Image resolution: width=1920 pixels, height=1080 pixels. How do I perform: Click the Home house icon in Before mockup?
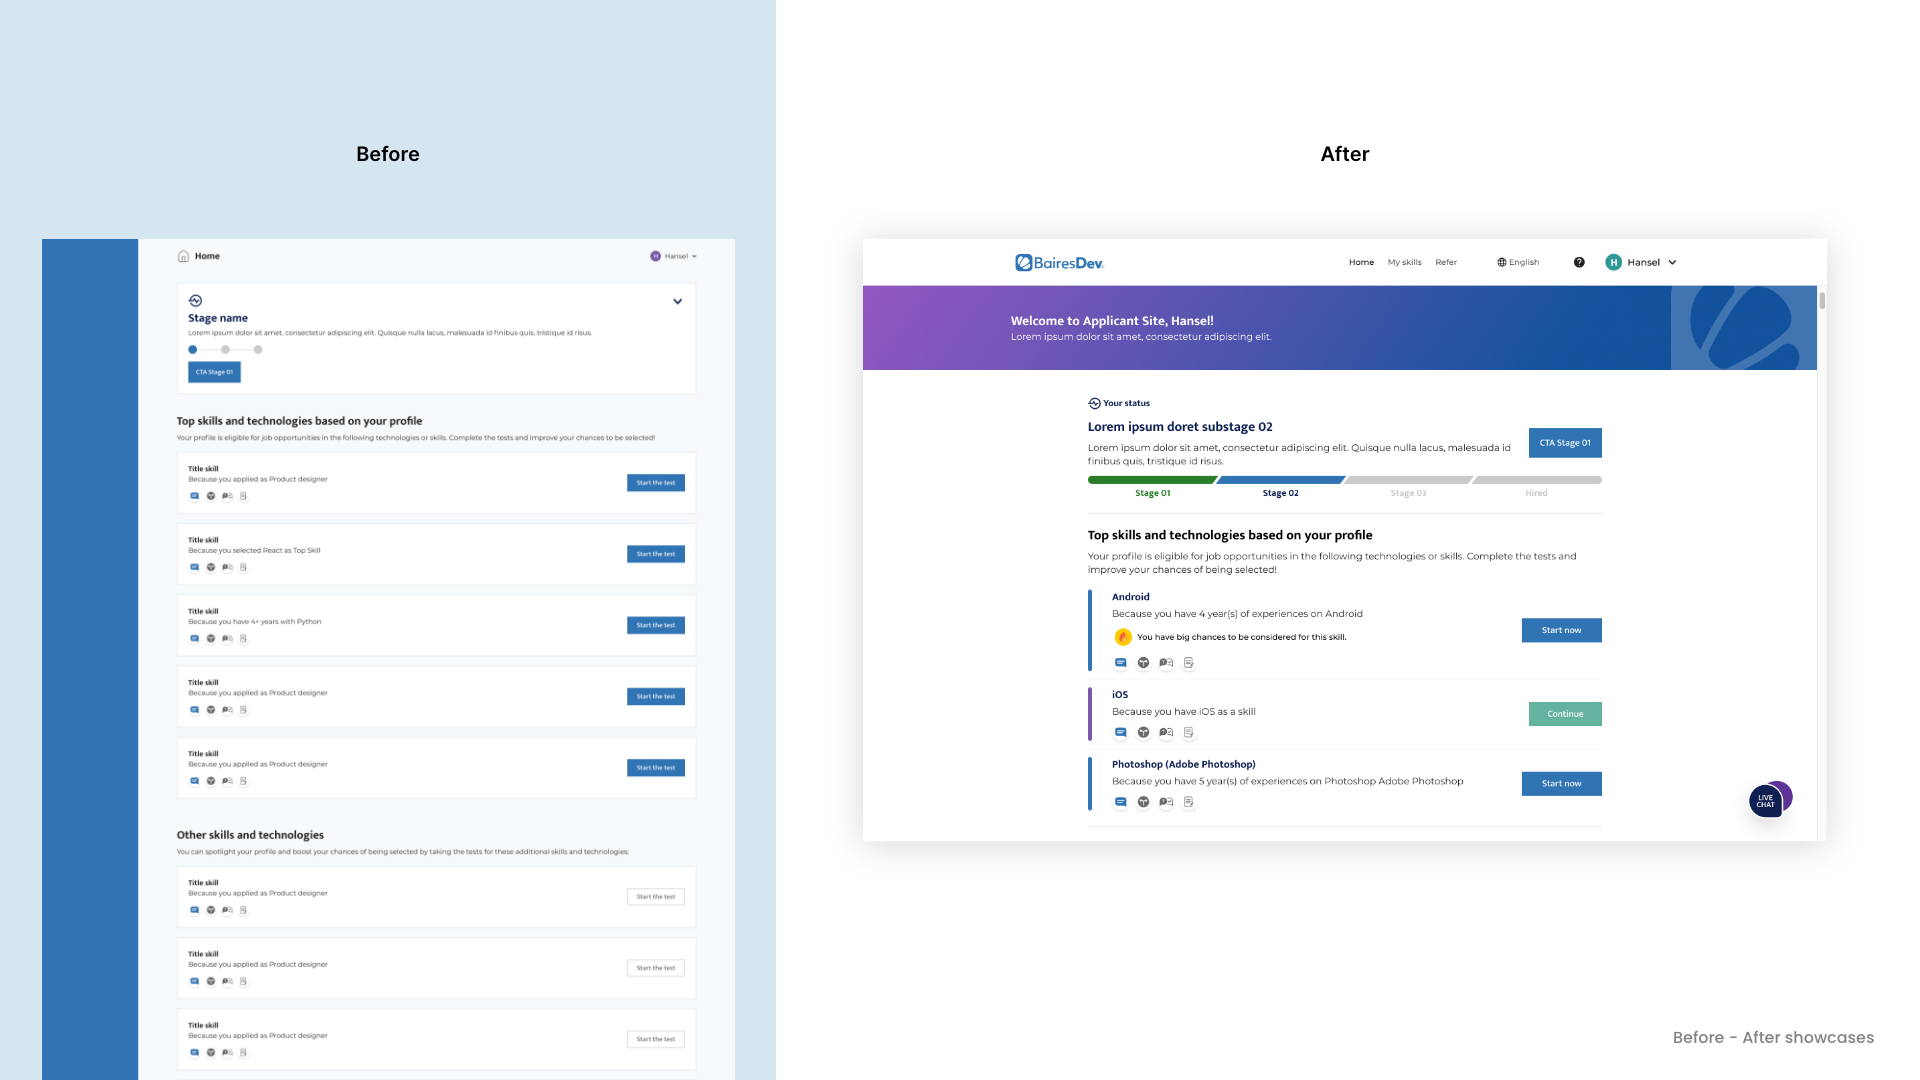183,256
